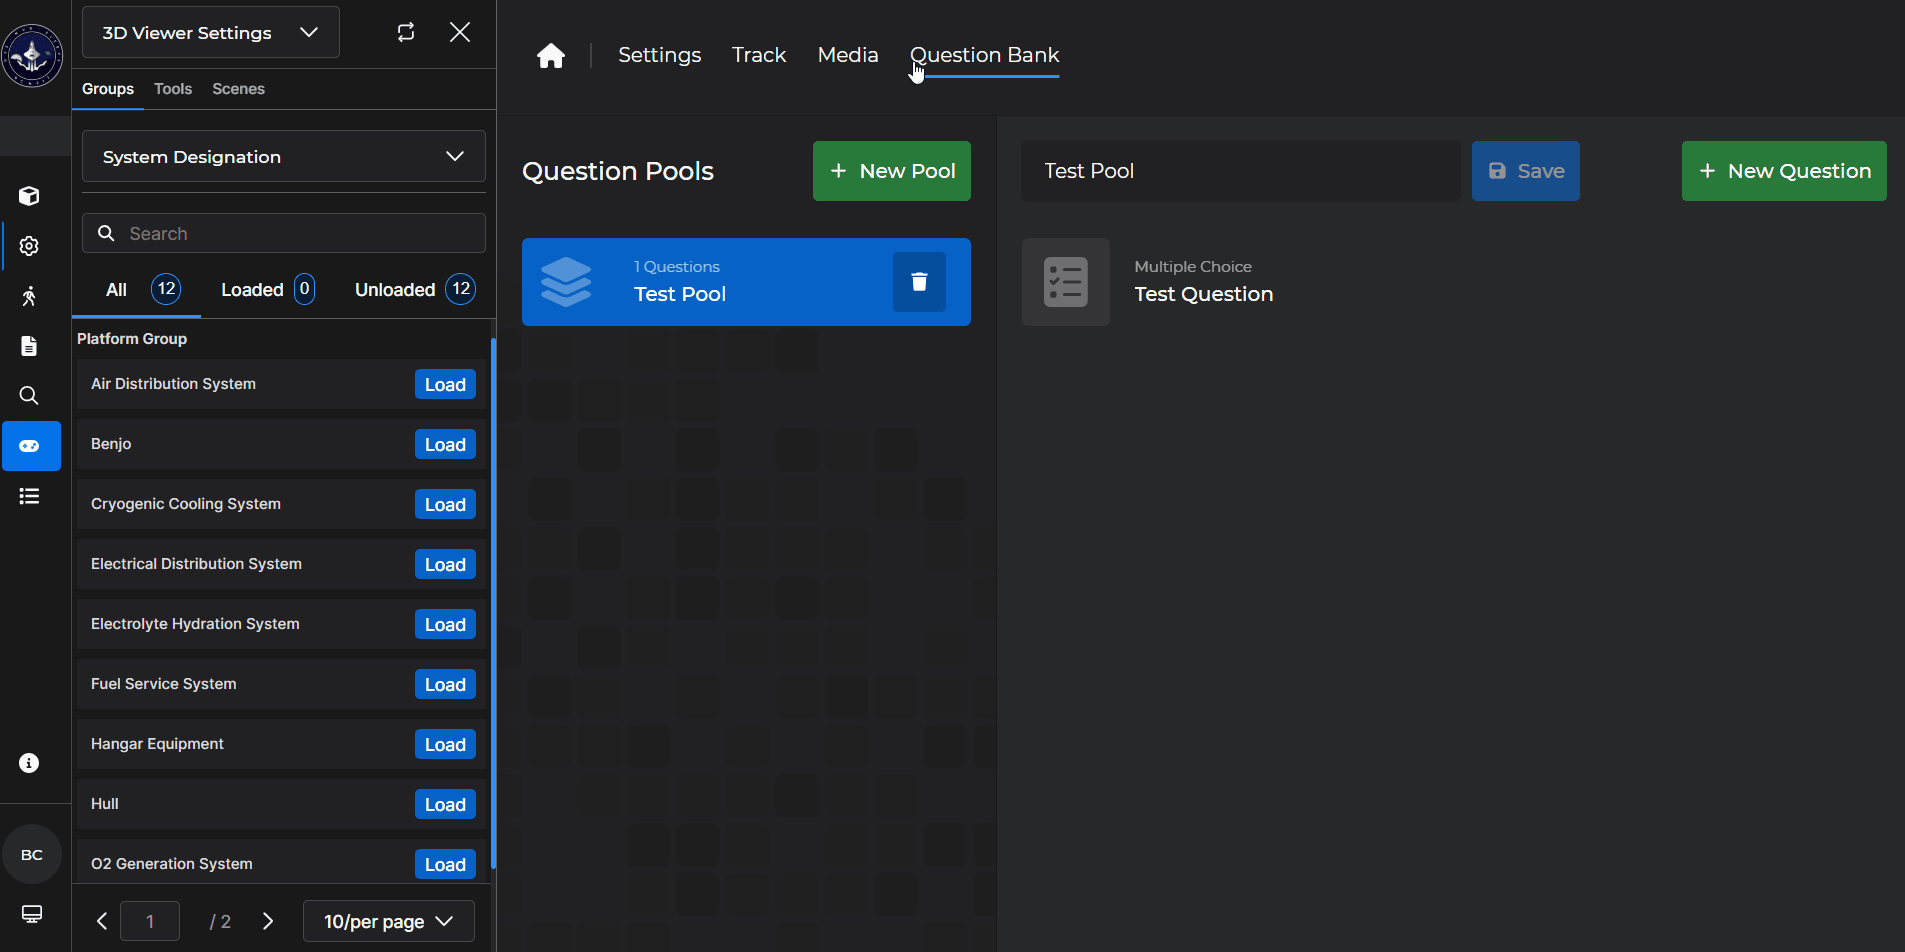Click the Test Pool name field
The height and width of the screenshot is (952, 1905).
pyautogui.click(x=1241, y=171)
